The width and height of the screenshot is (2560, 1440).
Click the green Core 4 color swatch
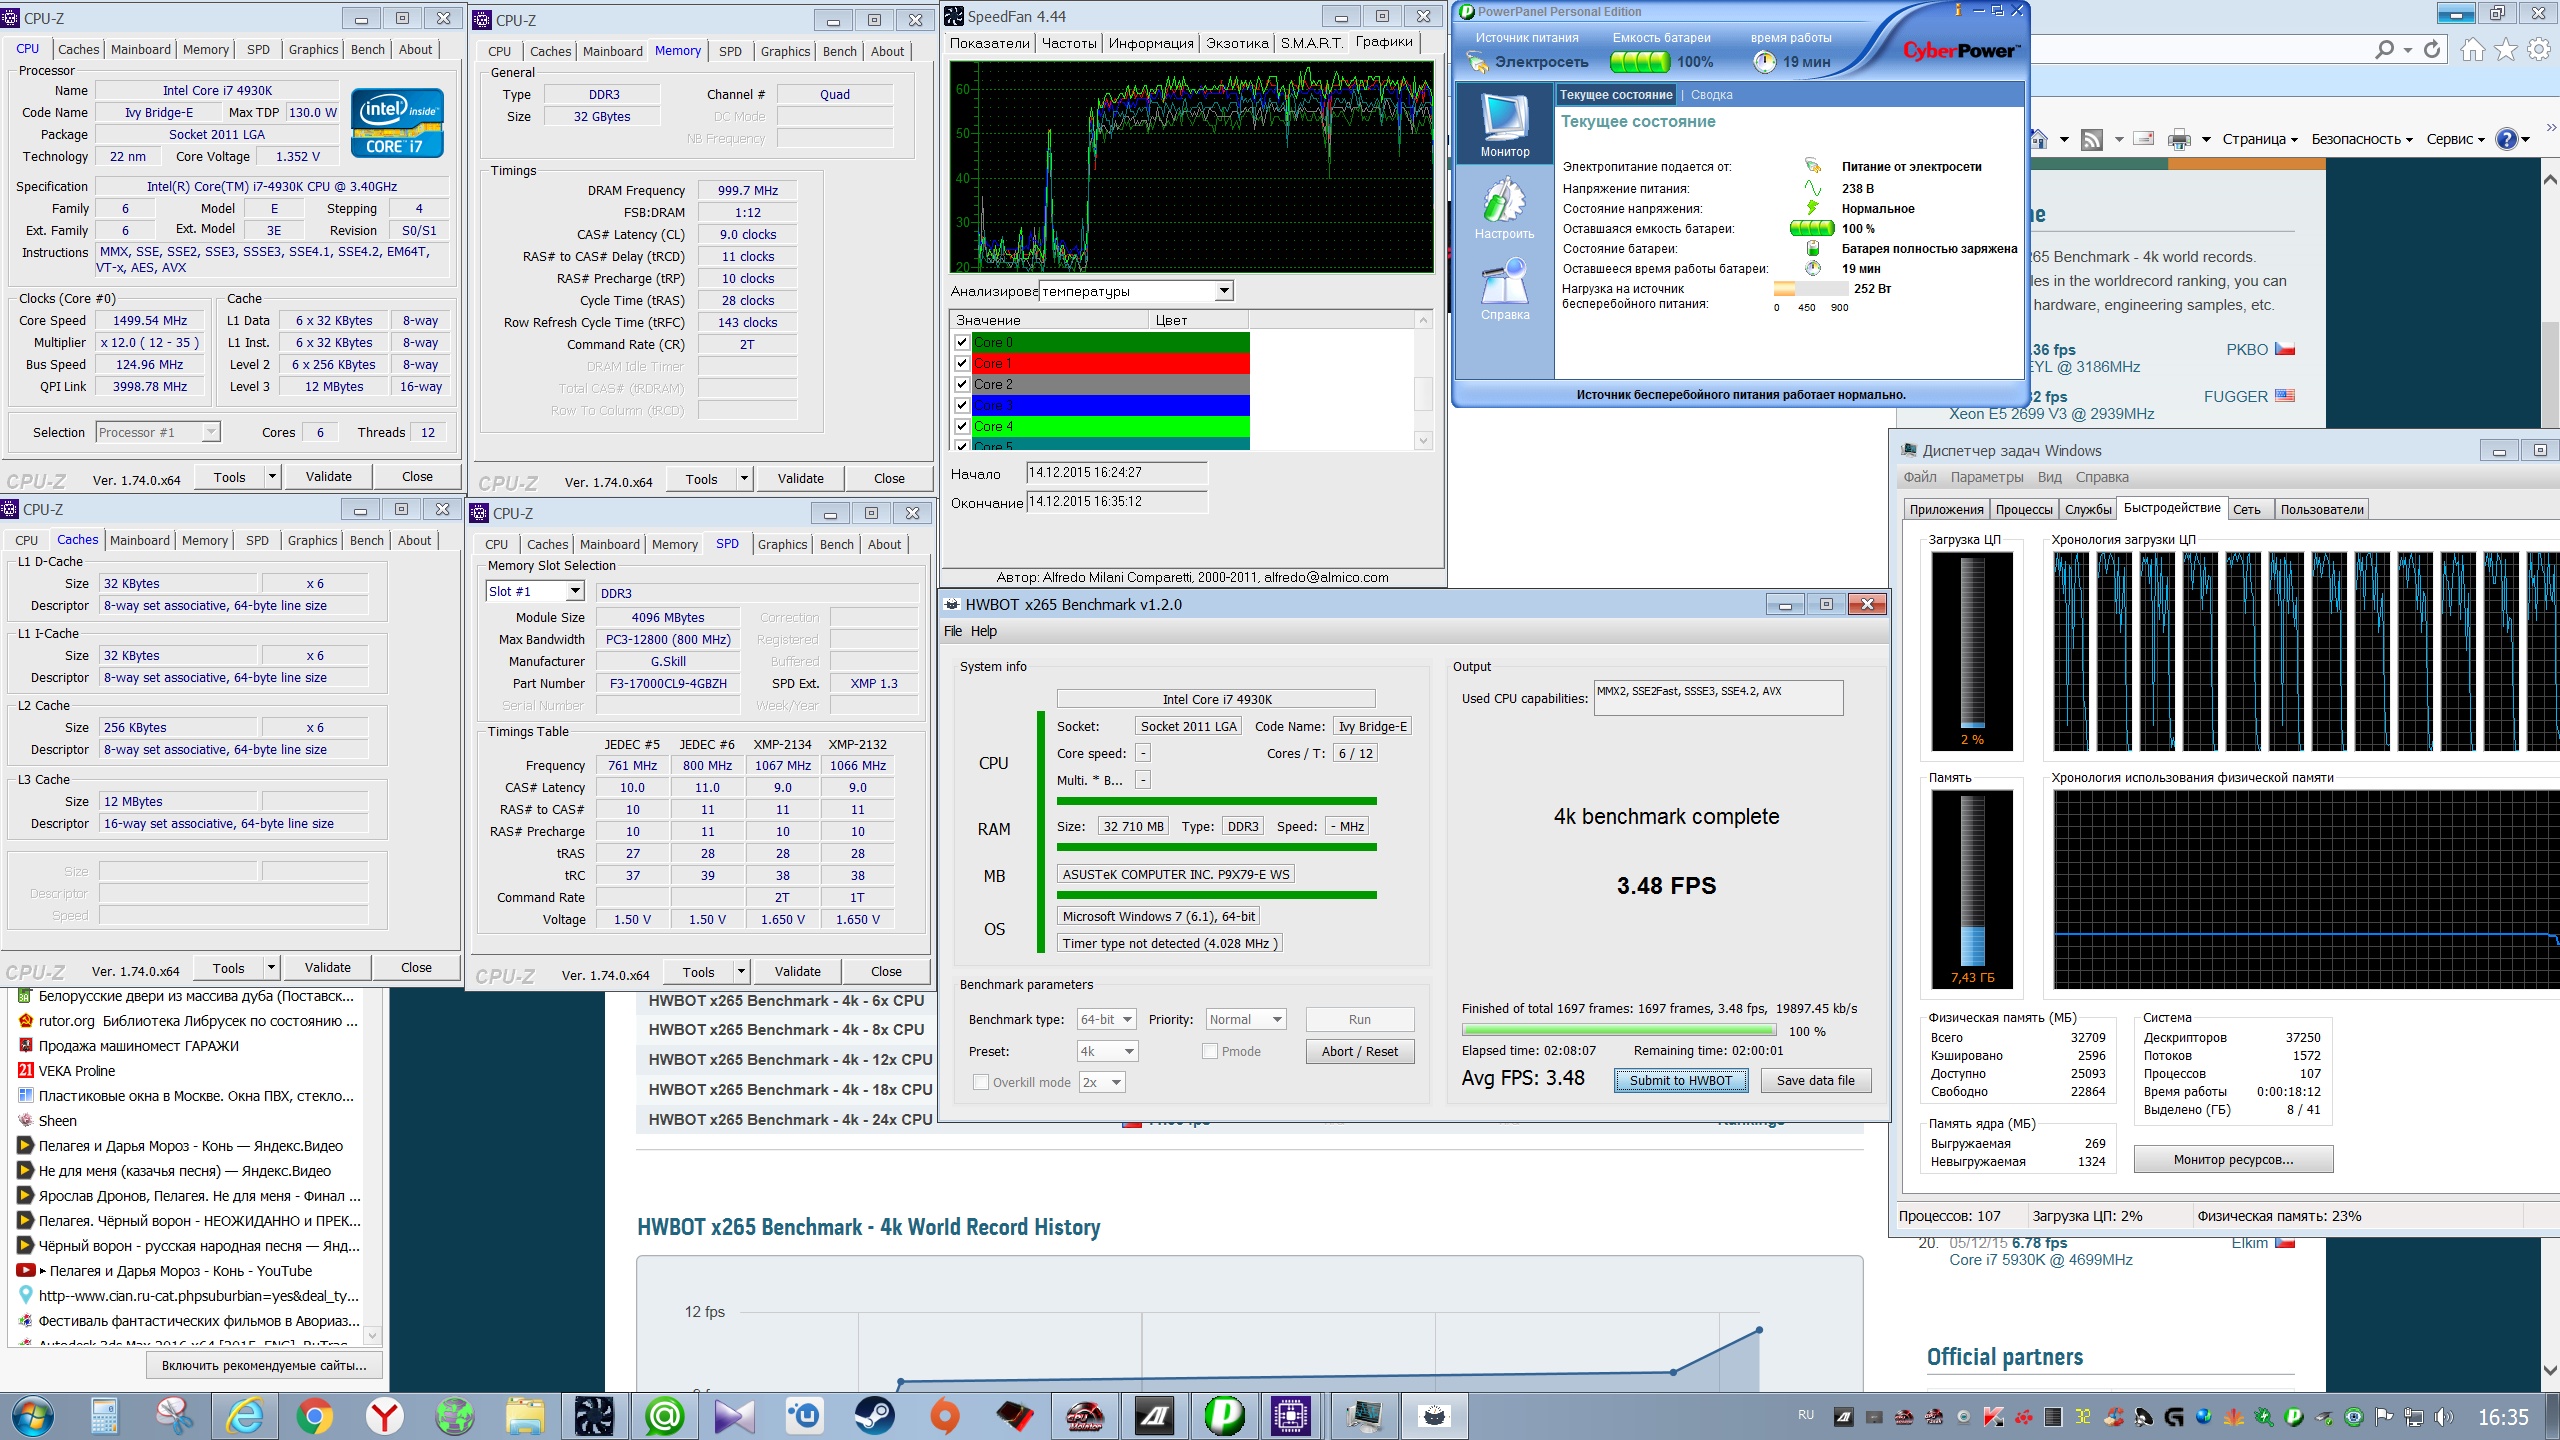coord(1110,426)
